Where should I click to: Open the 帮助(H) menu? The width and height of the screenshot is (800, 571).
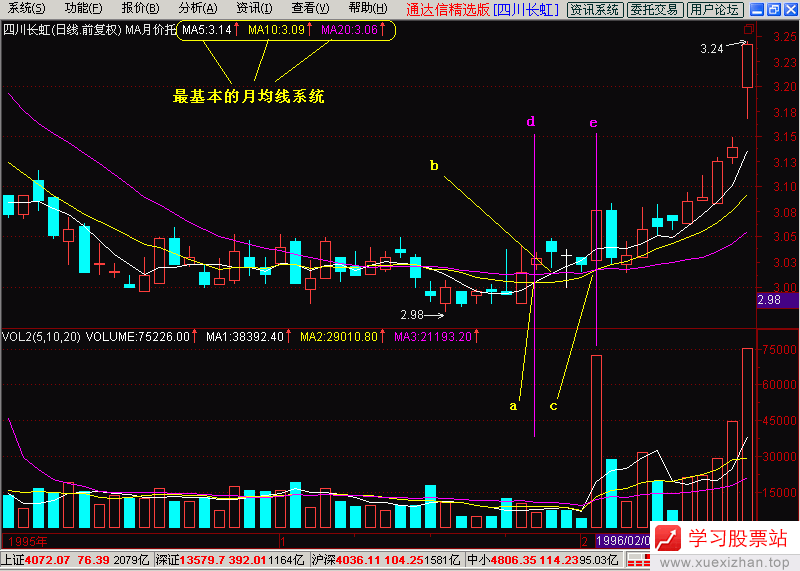368,9
